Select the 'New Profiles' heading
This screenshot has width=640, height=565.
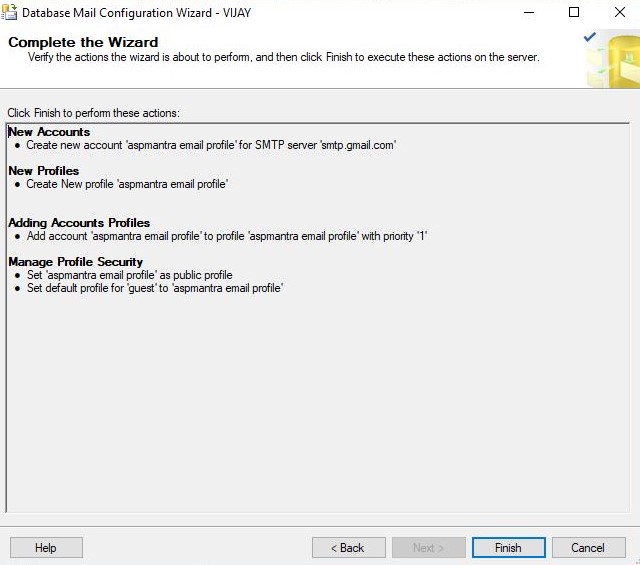click(x=44, y=171)
